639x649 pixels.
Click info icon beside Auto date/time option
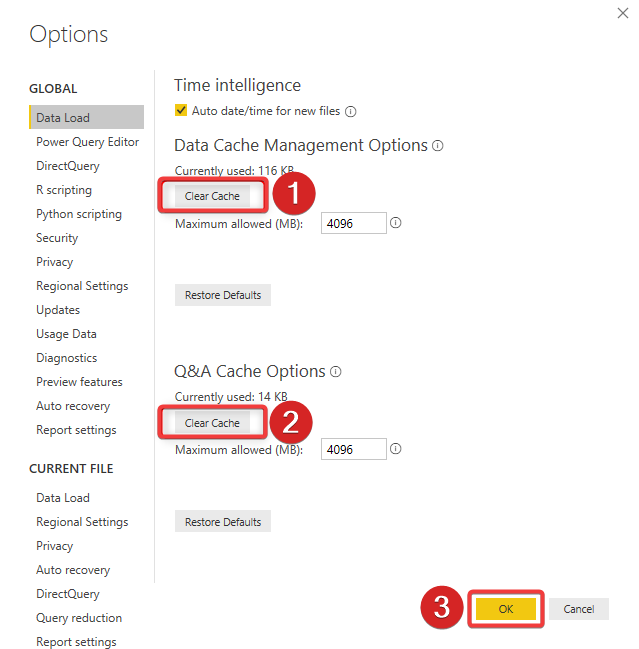[351, 111]
